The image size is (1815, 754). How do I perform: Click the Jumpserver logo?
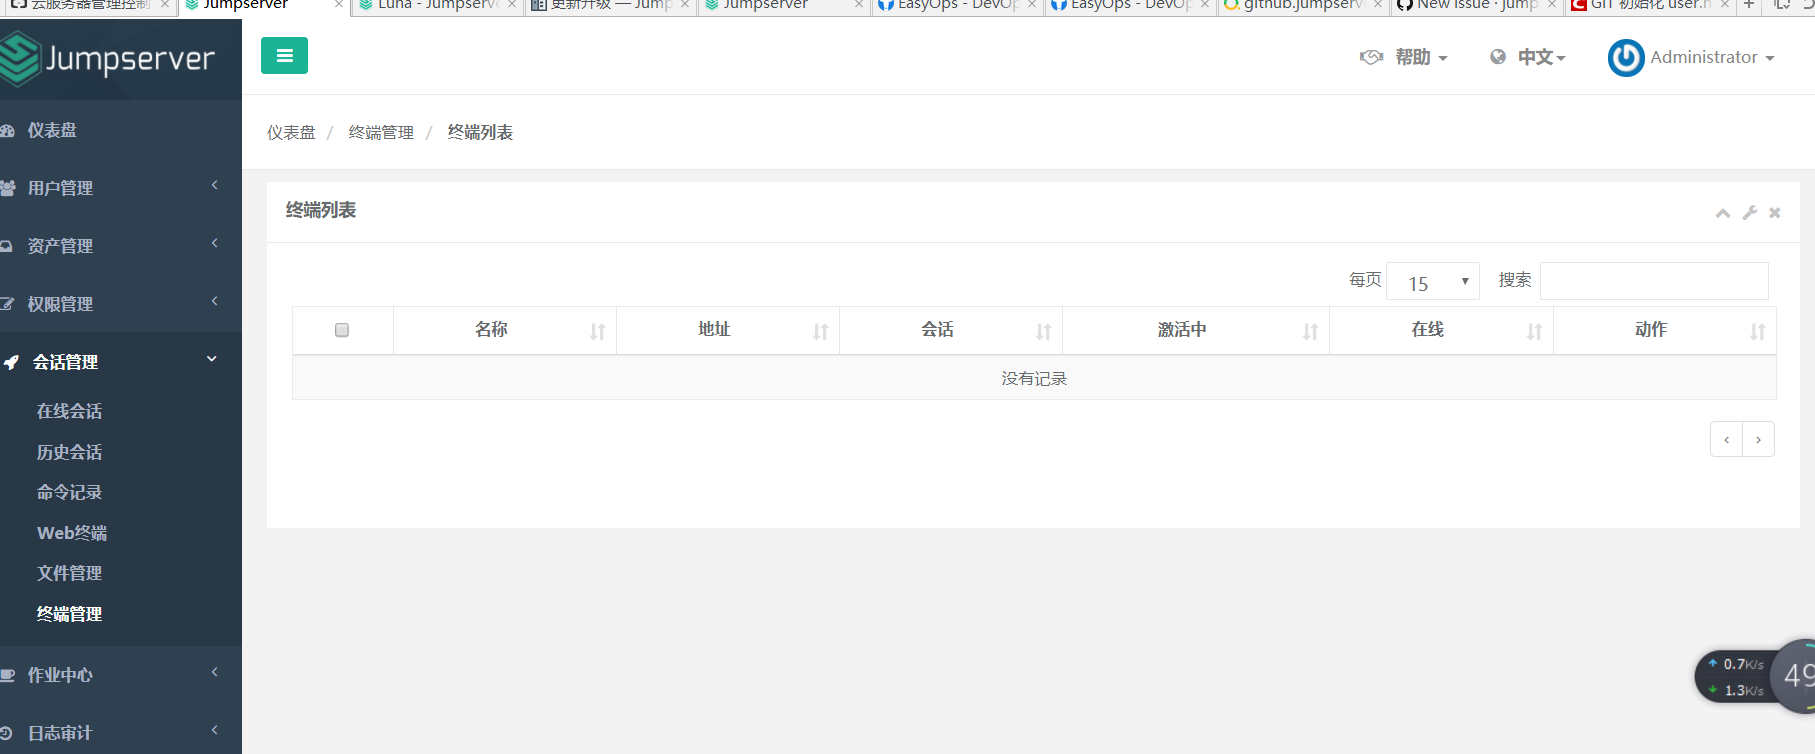point(108,59)
